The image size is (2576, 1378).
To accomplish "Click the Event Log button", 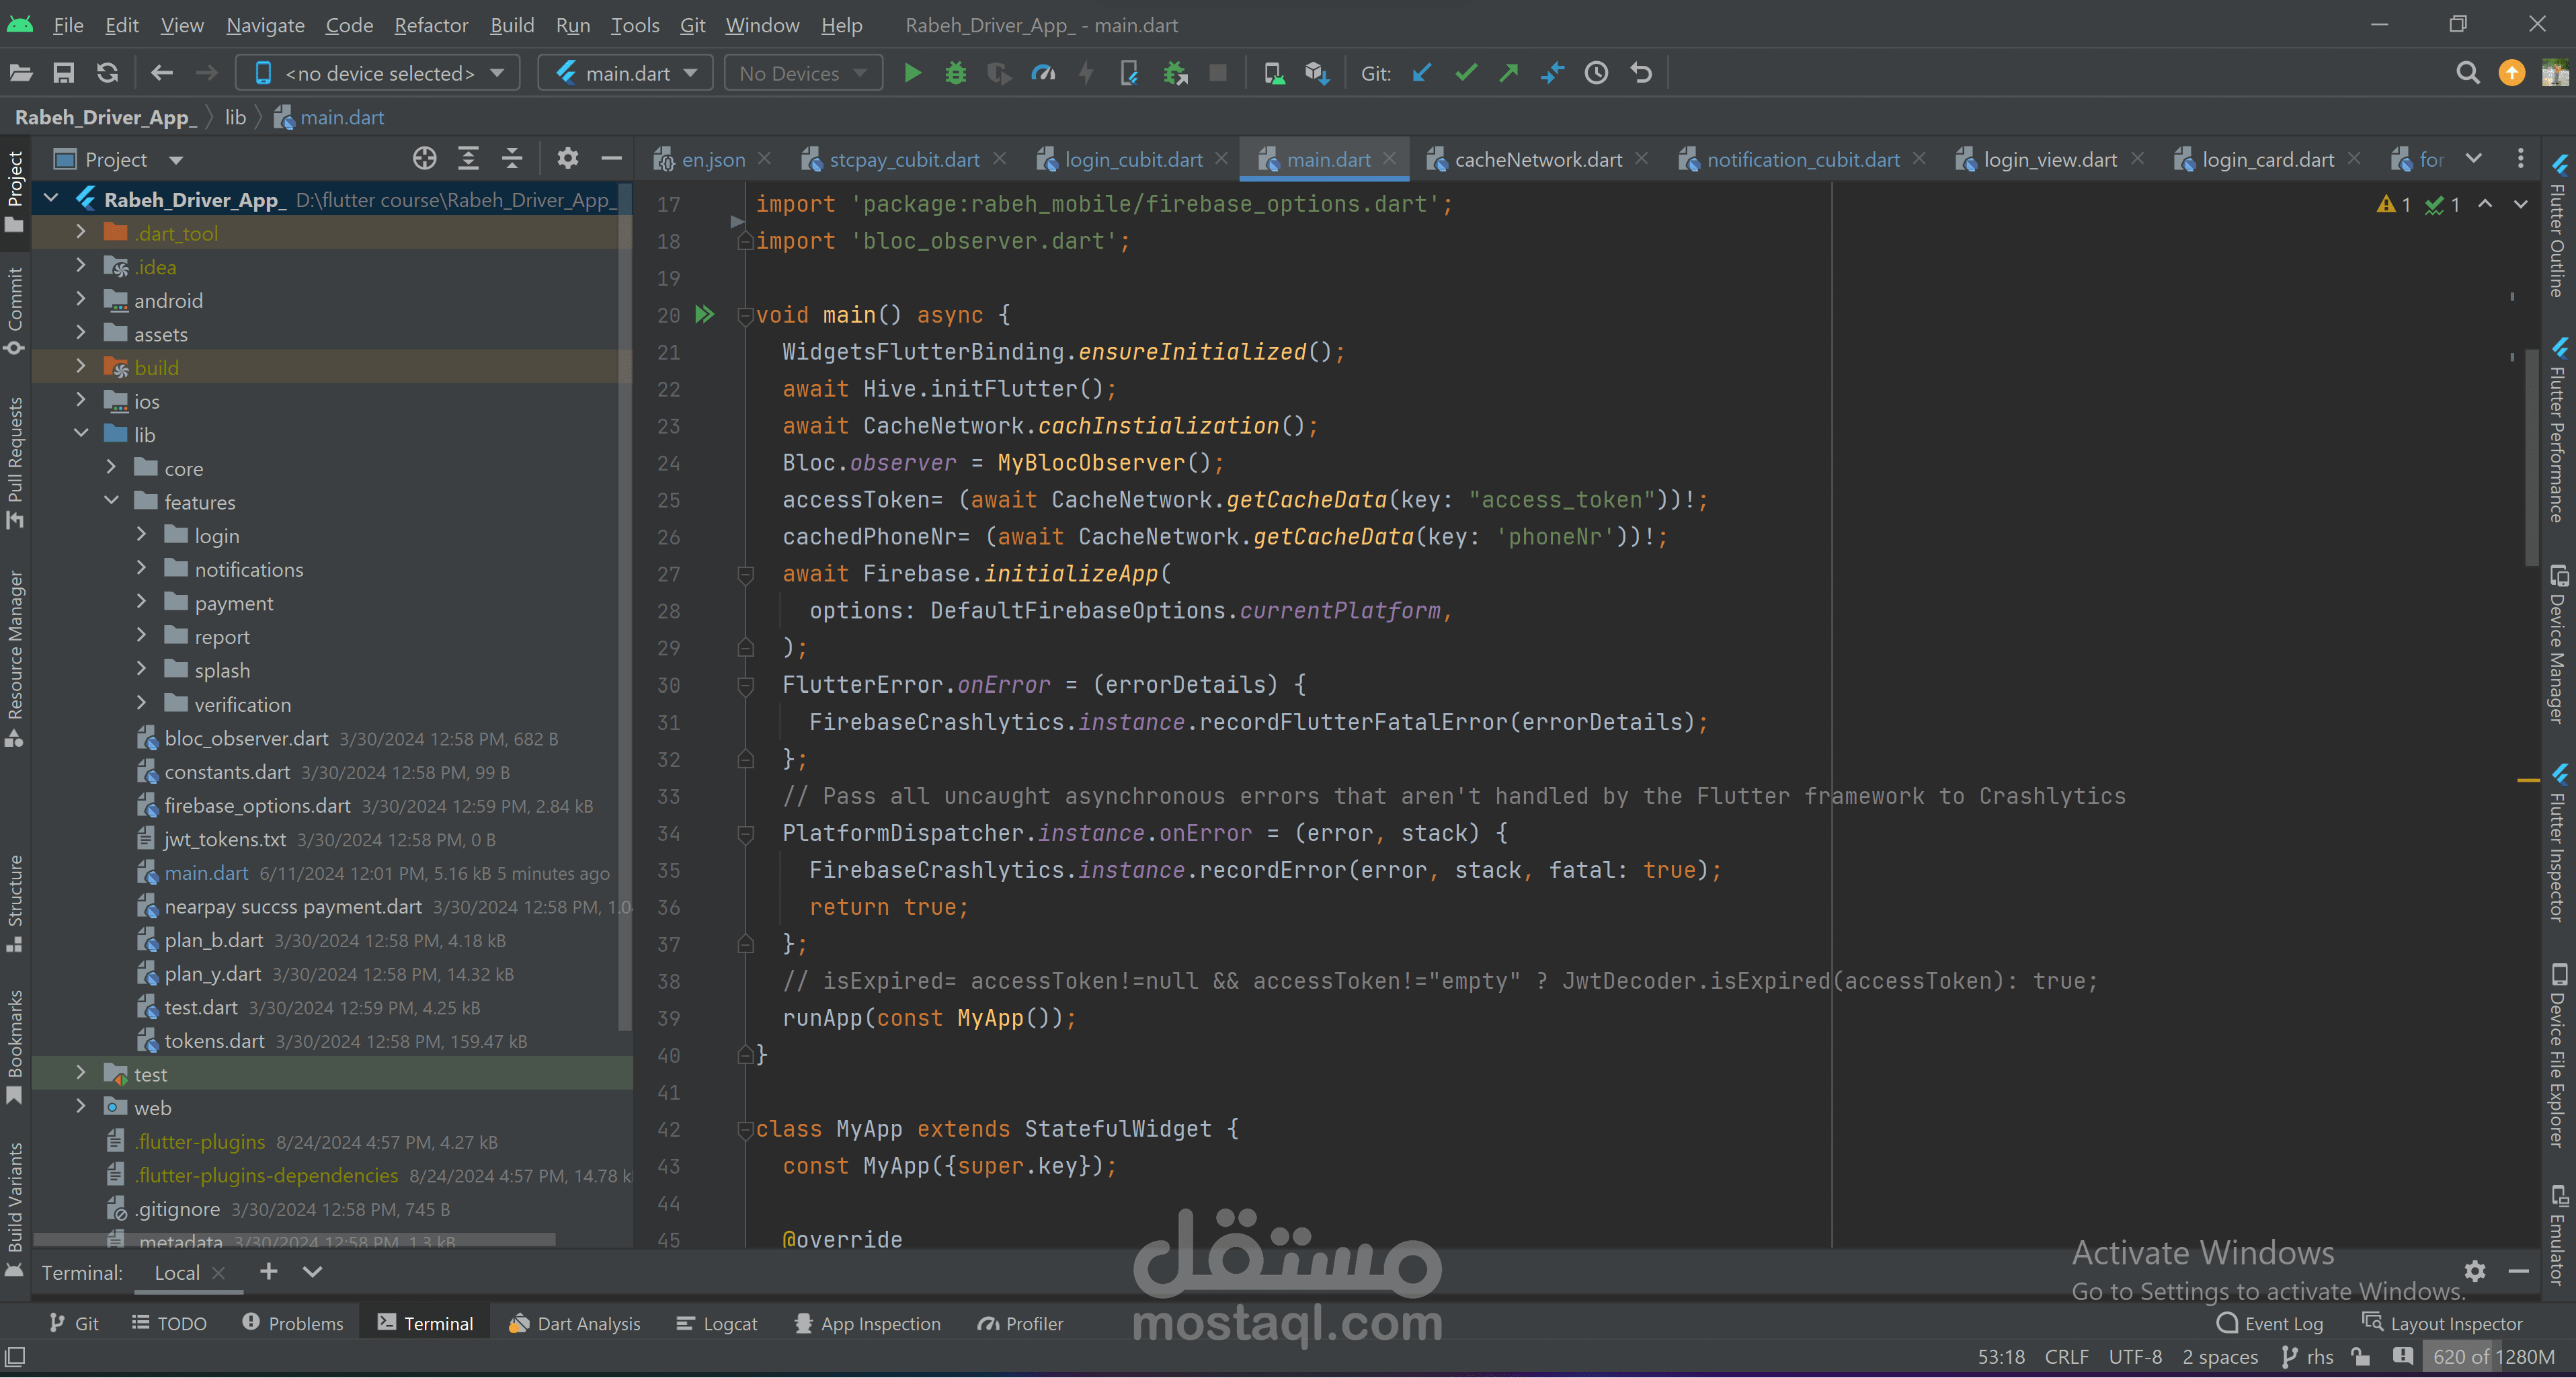I will (x=2270, y=1323).
